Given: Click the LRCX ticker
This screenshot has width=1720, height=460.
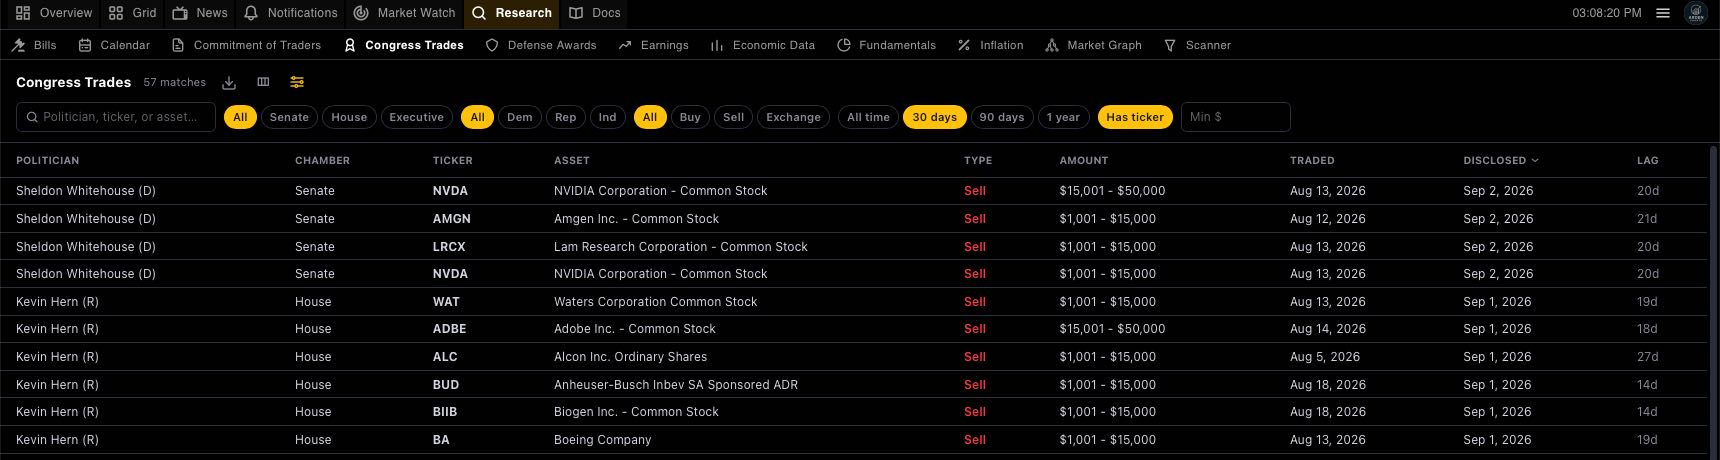Looking at the screenshot, I should [x=449, y=247].
